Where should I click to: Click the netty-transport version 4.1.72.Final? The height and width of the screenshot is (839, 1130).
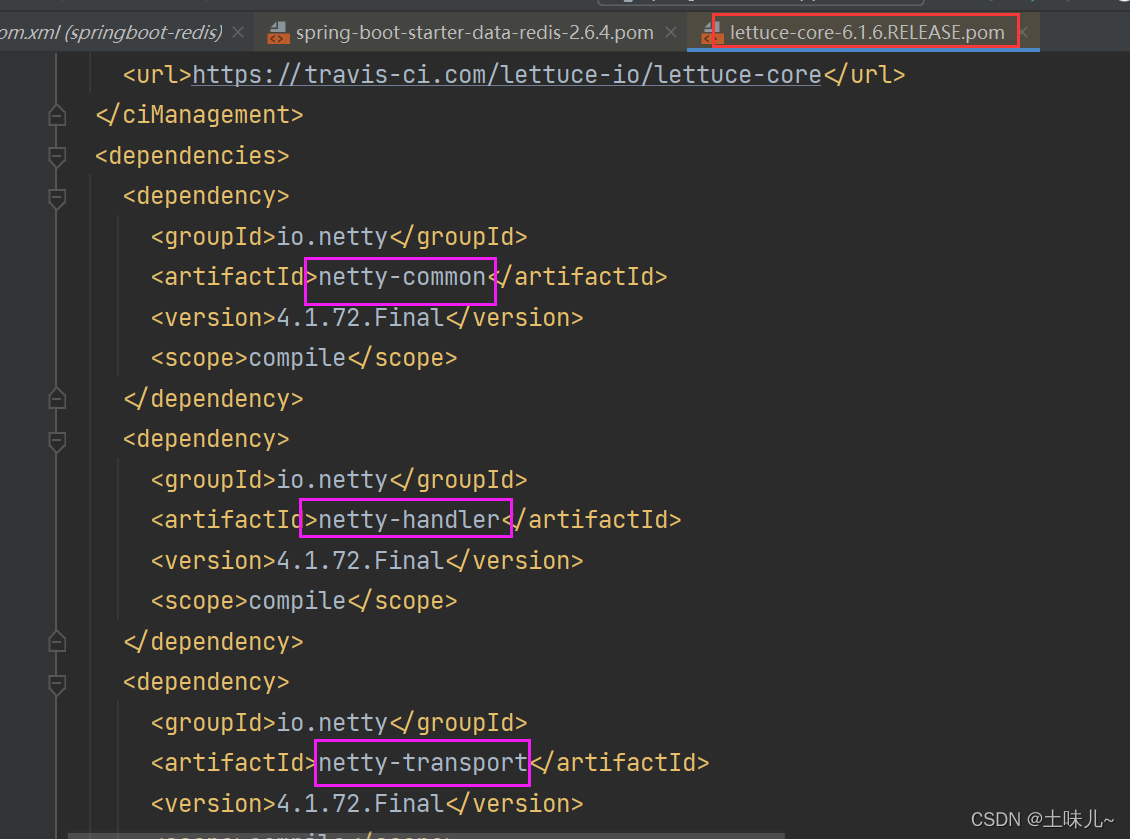tap(360, 804)
